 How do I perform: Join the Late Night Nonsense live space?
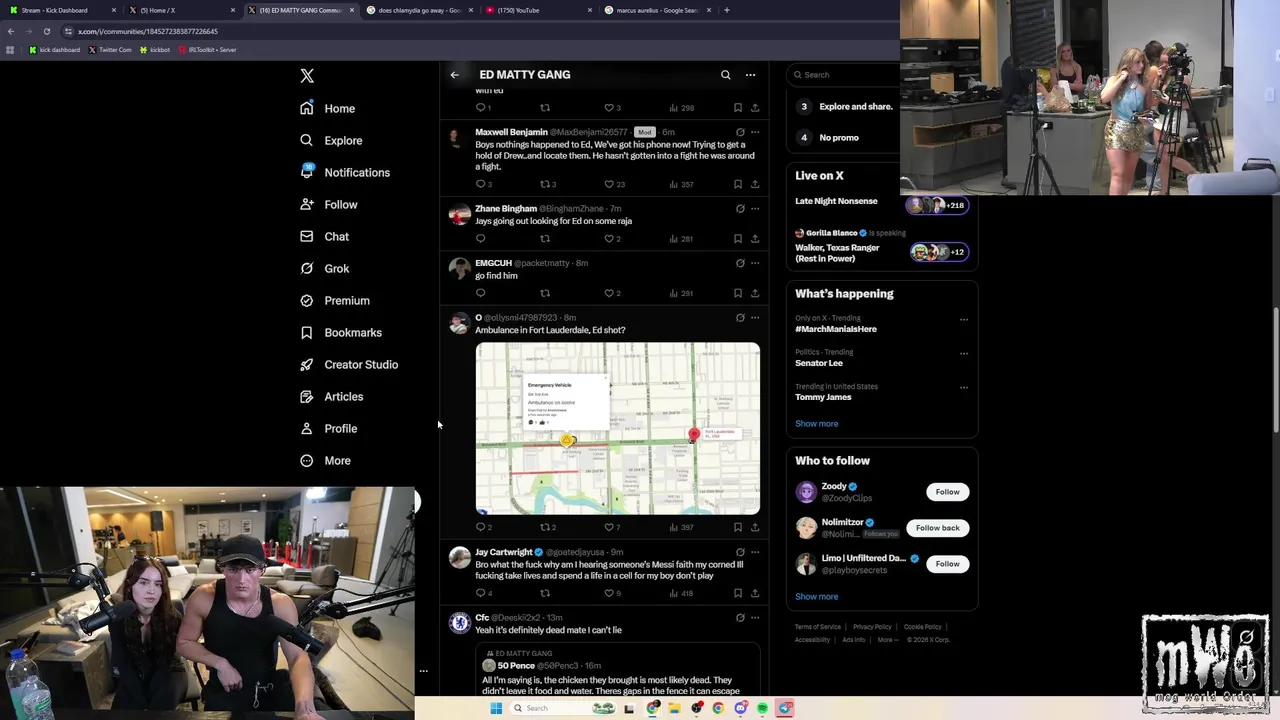tap(881, 204)
